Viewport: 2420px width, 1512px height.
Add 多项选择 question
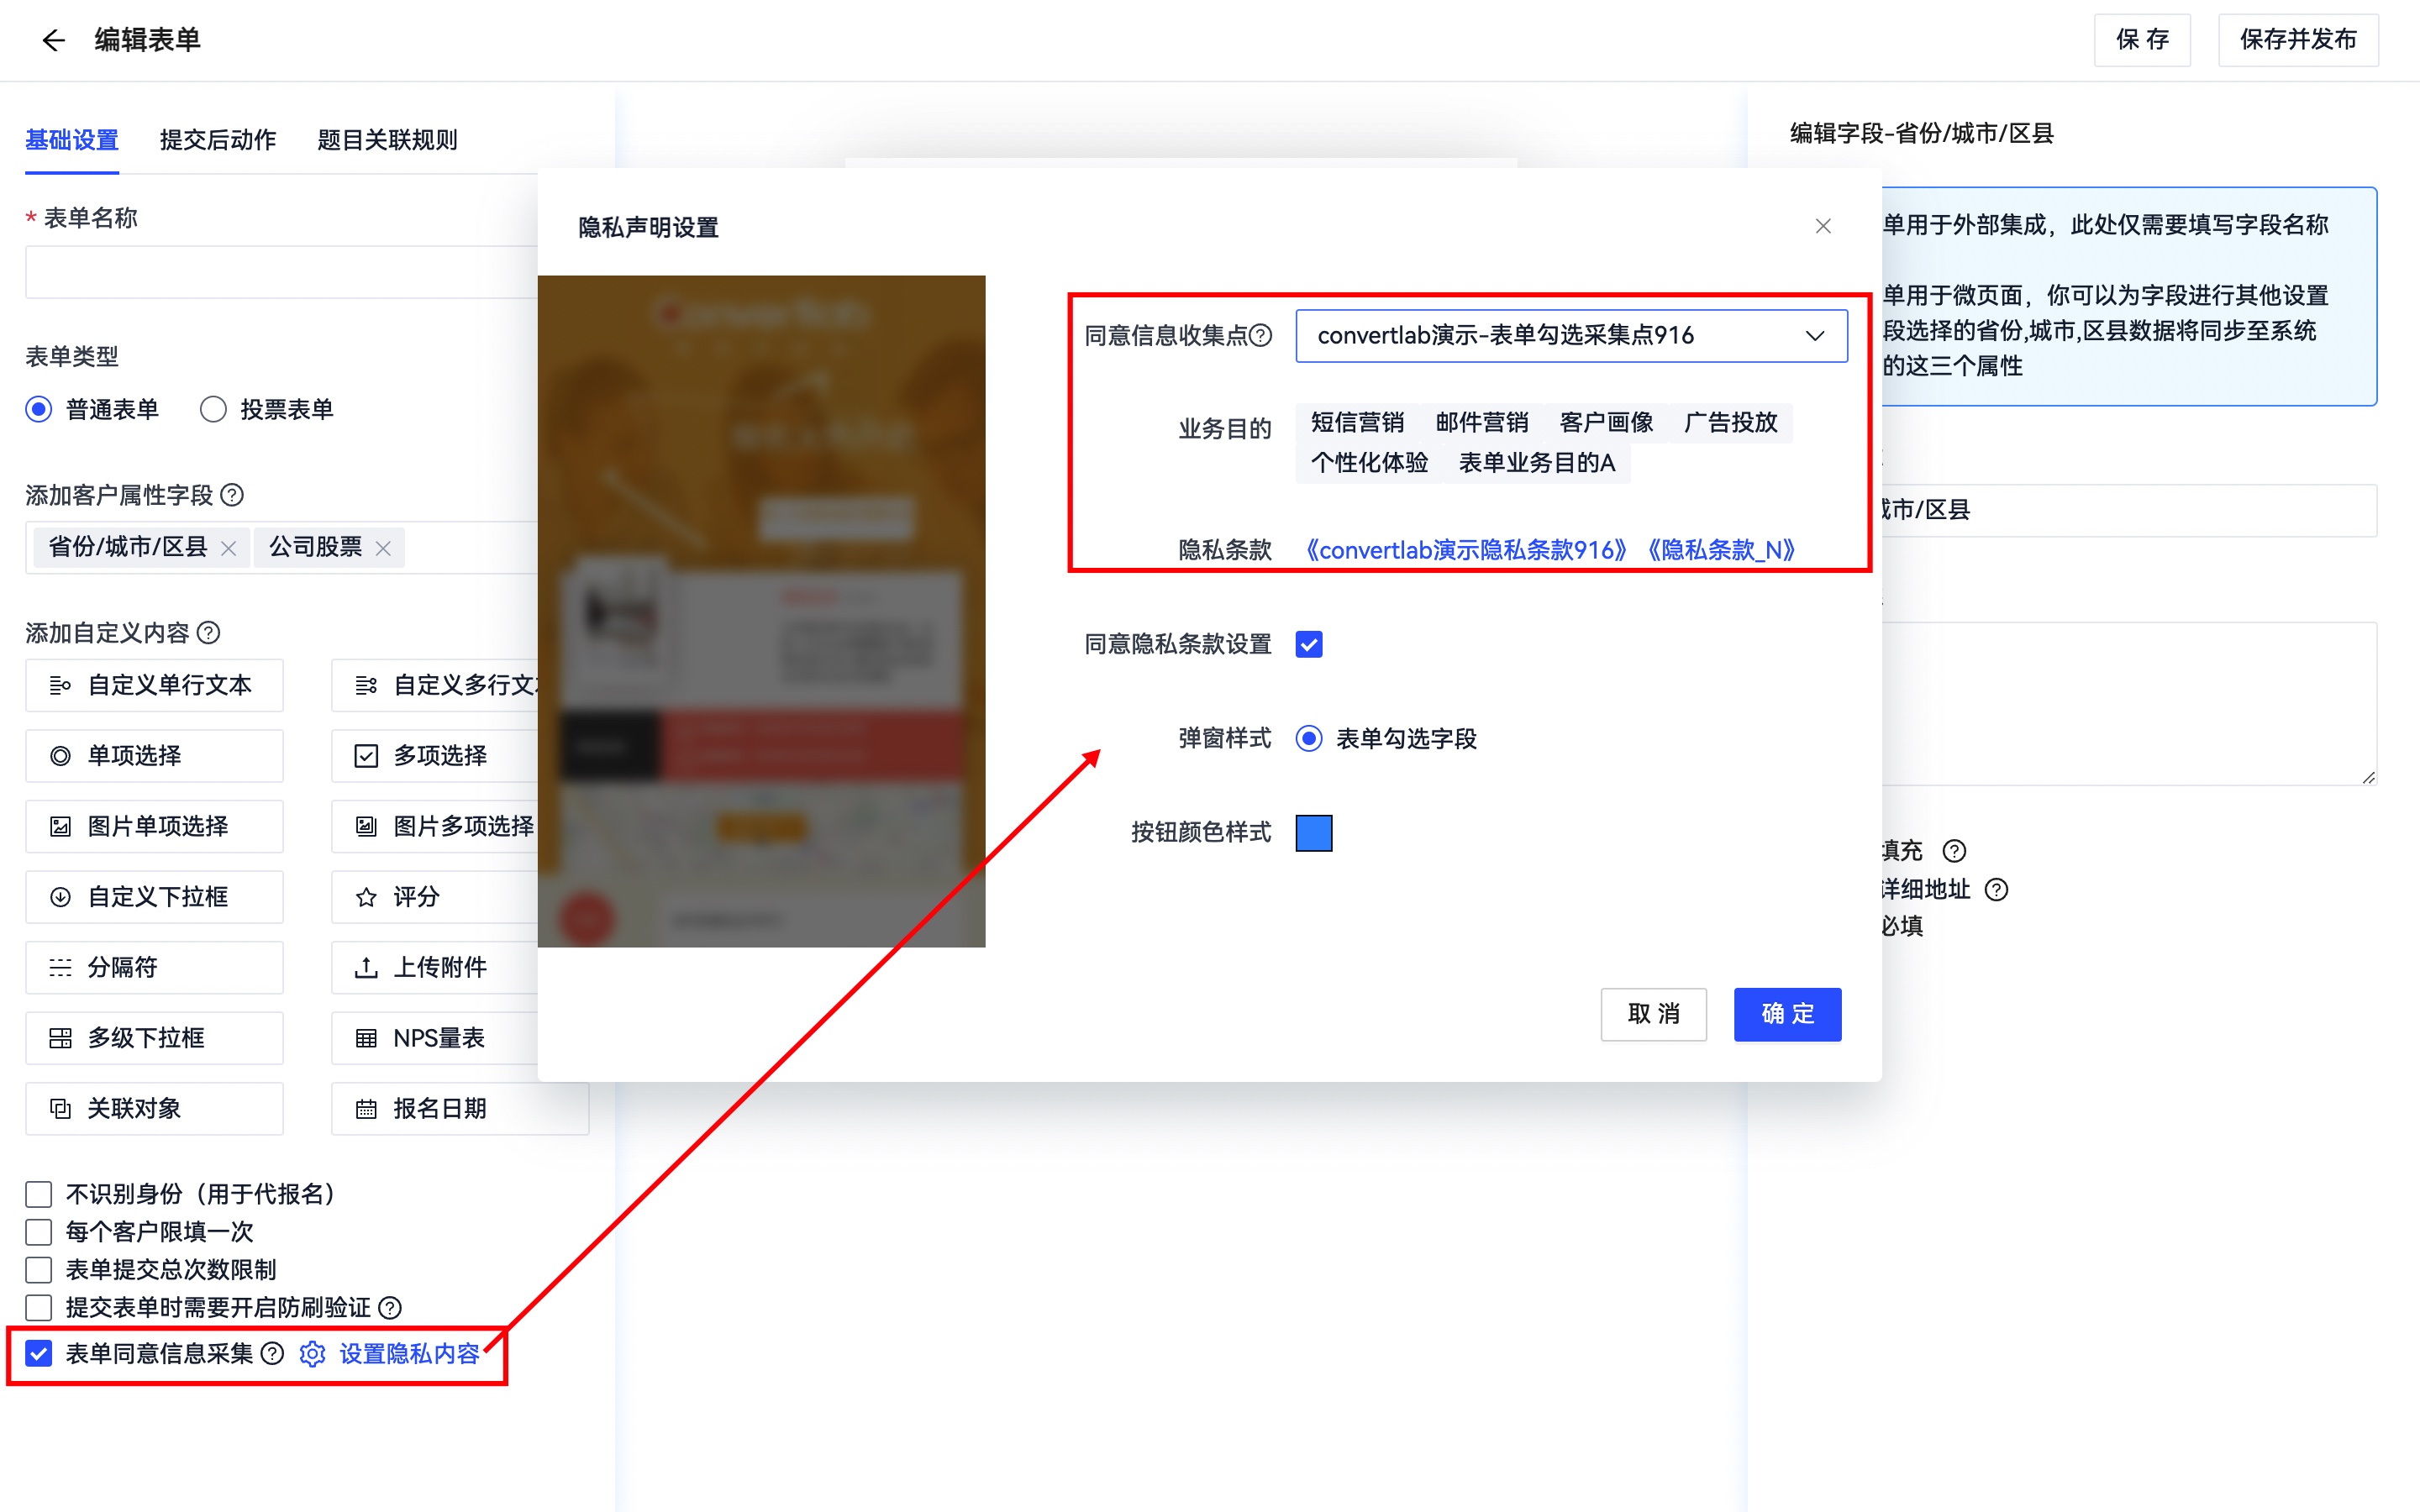[x=435, y=756]
